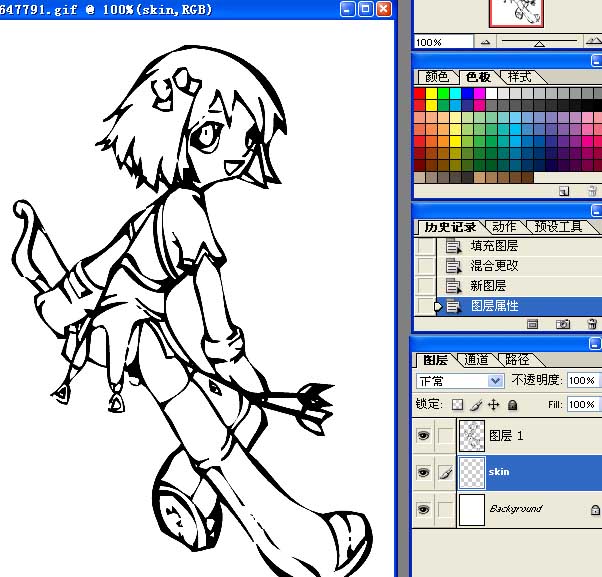
Task: Toggle link box for 图层 1
Action: click(445, 436)
